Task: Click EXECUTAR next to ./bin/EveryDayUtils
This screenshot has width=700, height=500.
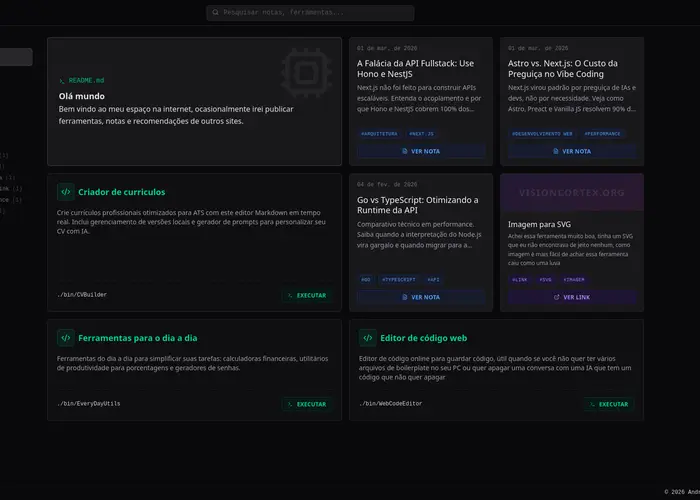Action: [x=307, y=404]
